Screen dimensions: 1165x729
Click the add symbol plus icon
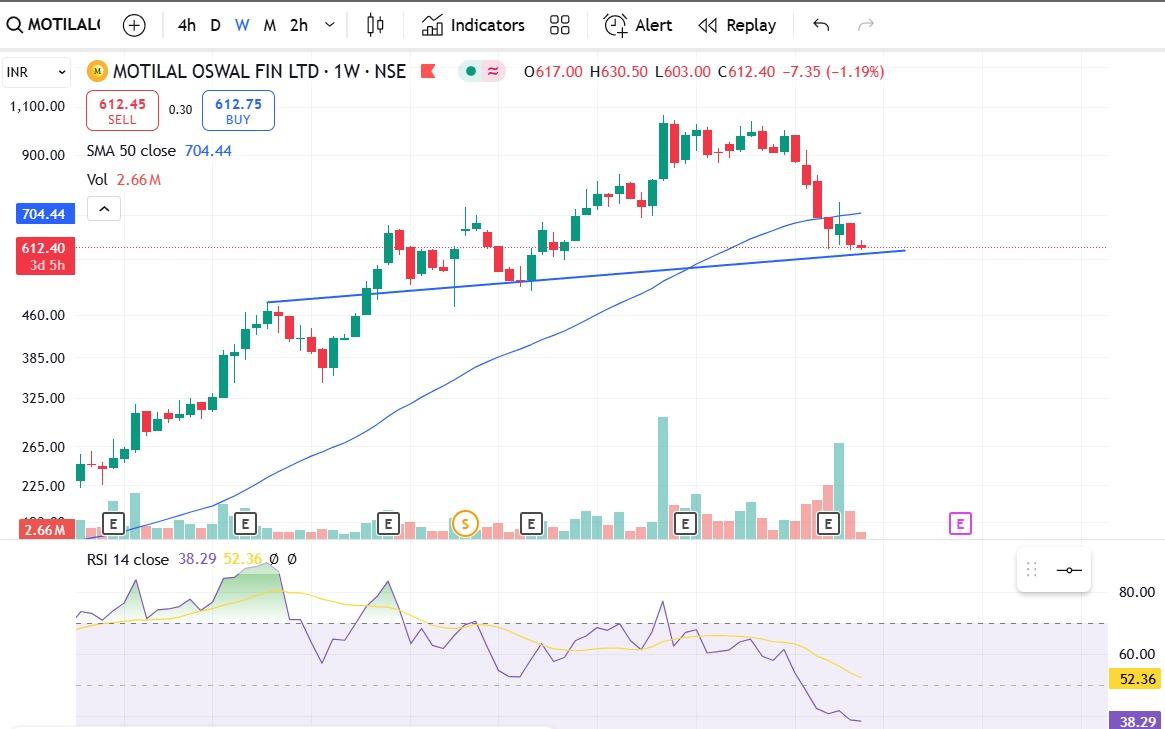click(134, 25)
